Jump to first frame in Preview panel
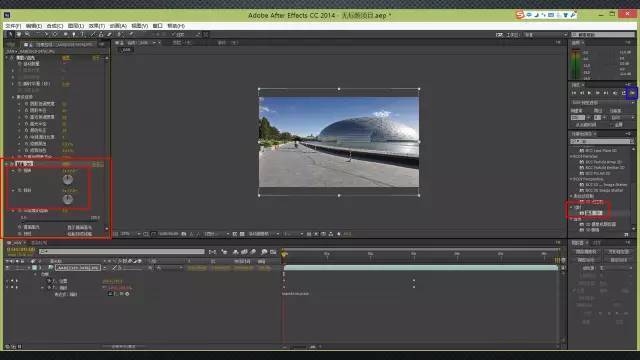640x360 pixels. pyautogui.click(x=574, y=93)
